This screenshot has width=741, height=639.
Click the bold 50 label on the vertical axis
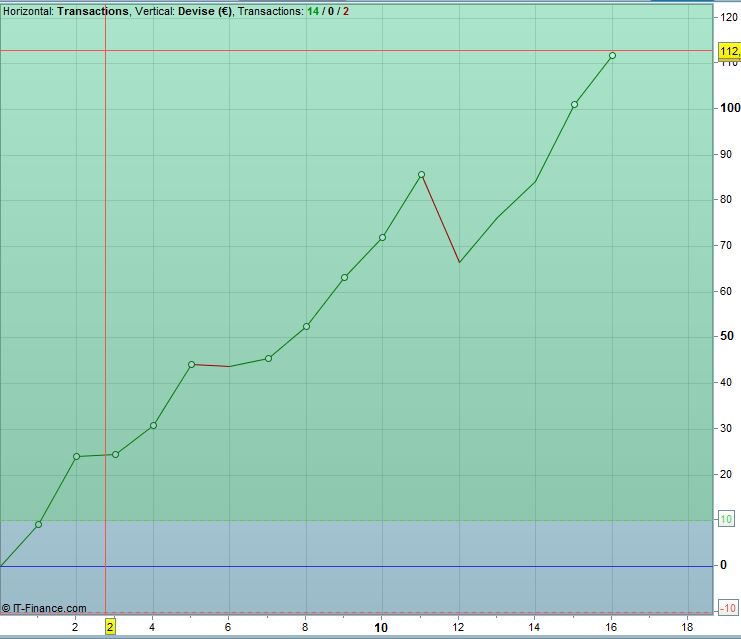click(x=727, y=336)
